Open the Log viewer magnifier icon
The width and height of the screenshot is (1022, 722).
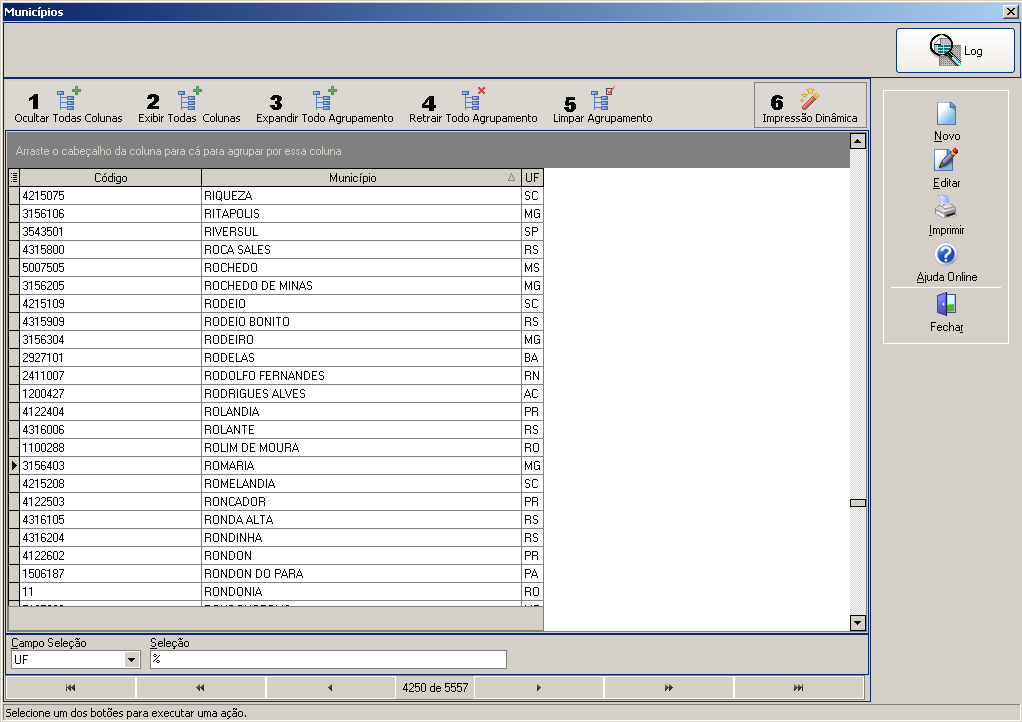[x=944, y=50]
